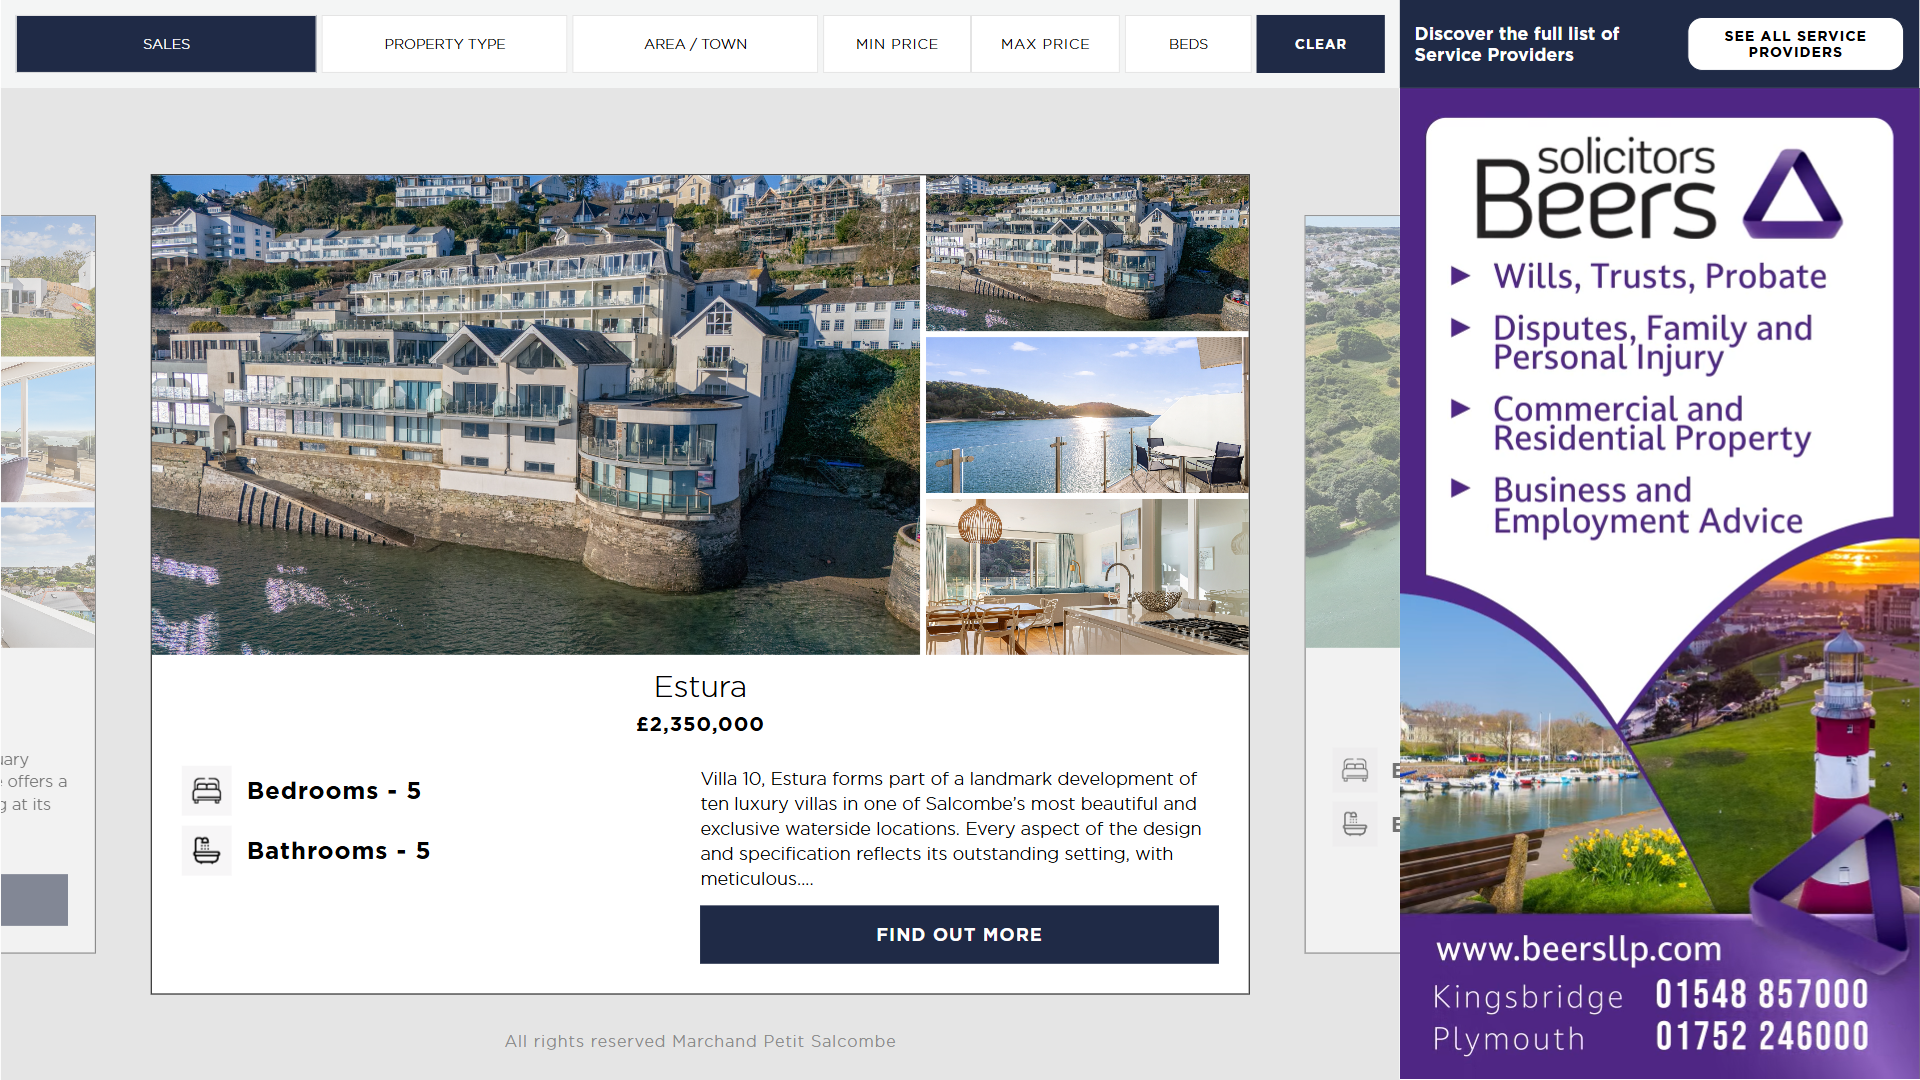The width and height of the screenshot is (1920, 1080).
Task: Open the BEDS filter dropdown
Action: point(1188,44)
